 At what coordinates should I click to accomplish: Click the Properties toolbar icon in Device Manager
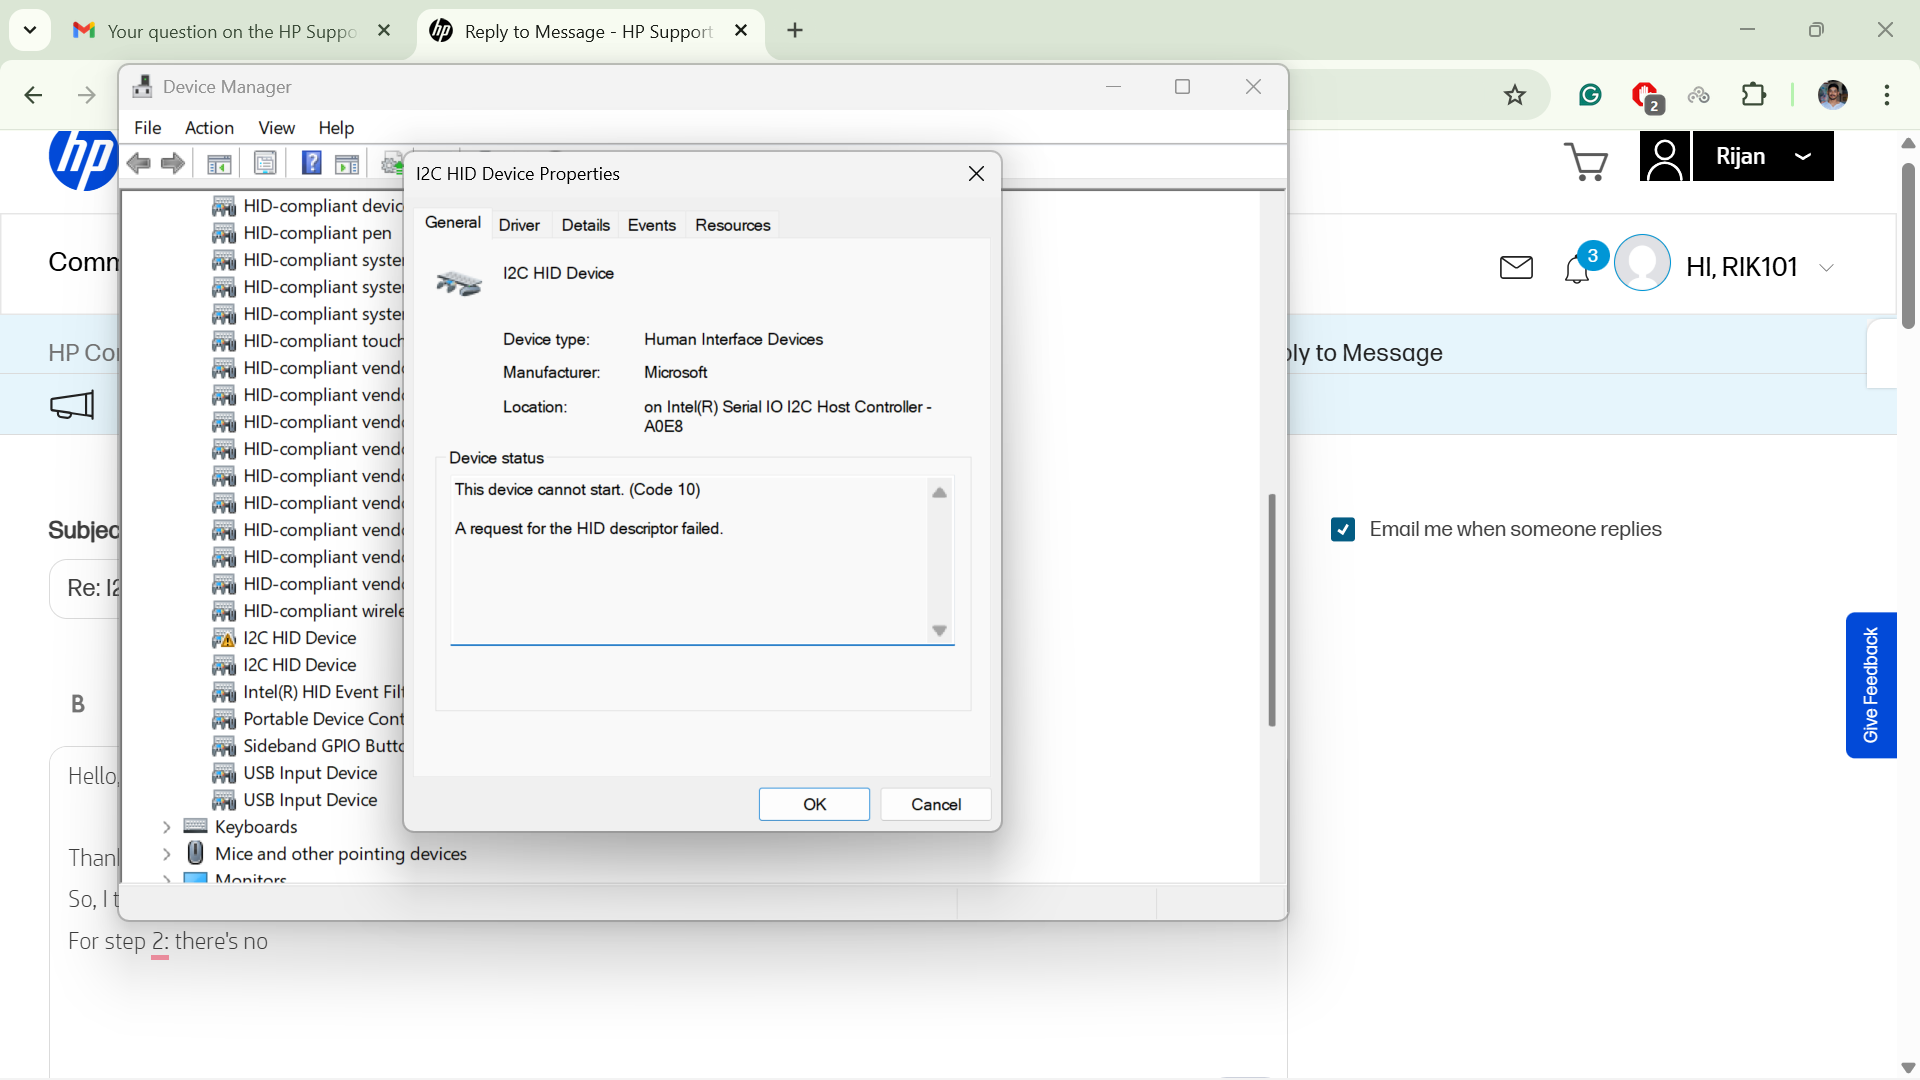click(265, 163)
